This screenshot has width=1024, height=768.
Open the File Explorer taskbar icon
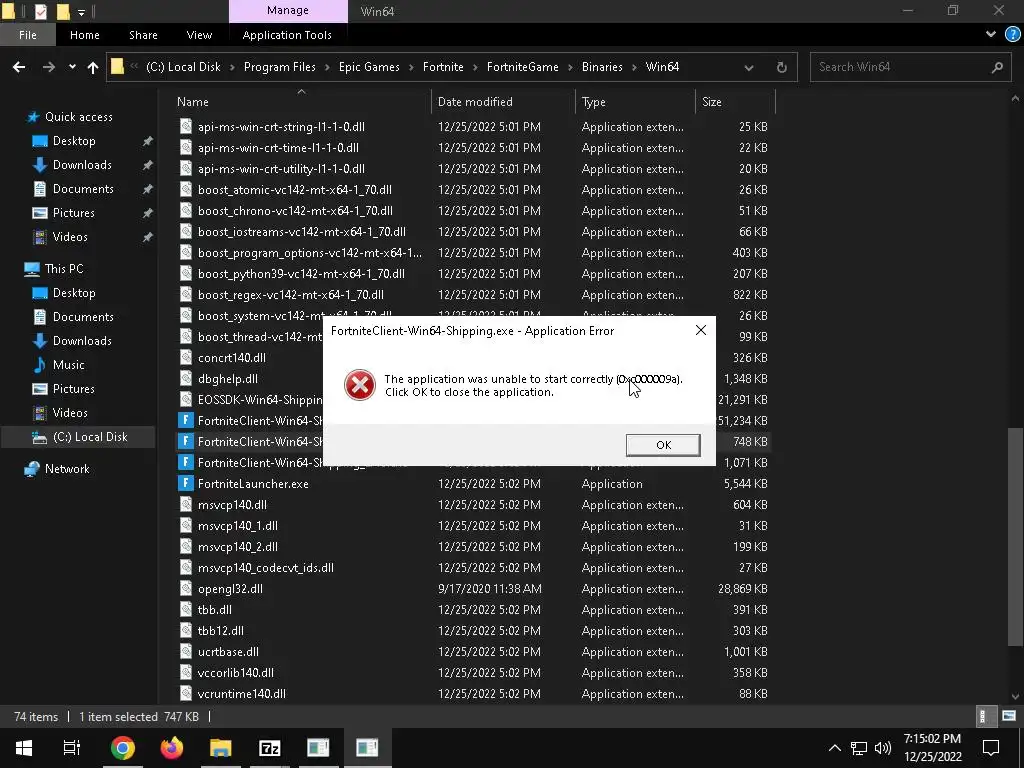click(221, 748)
